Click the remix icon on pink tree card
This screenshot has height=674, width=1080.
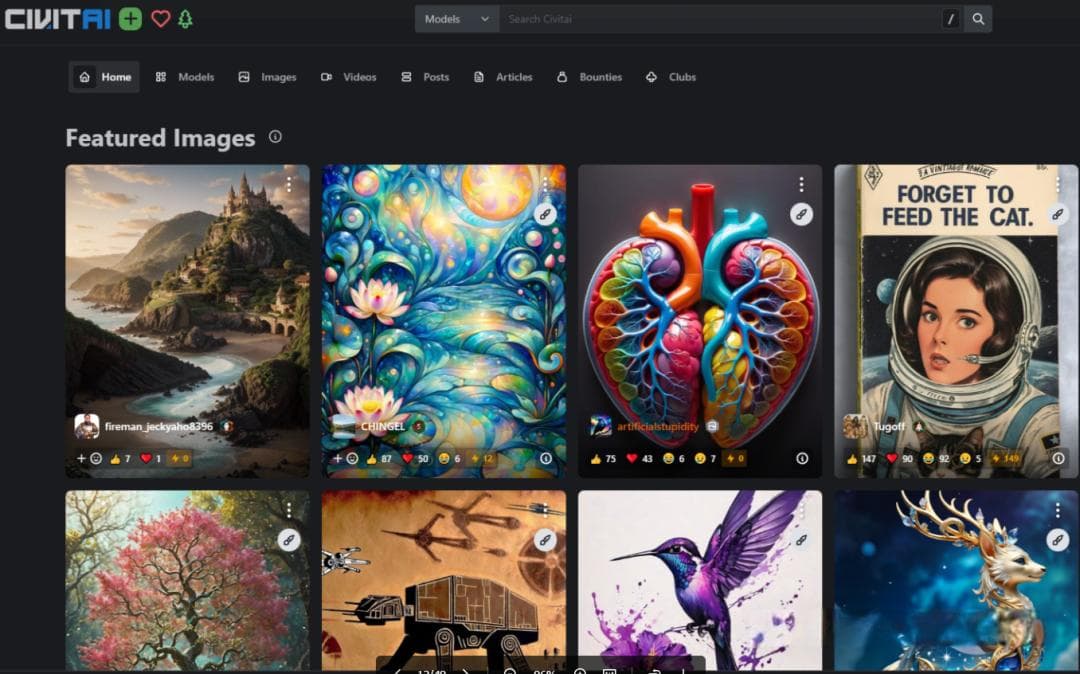(289, 540)
